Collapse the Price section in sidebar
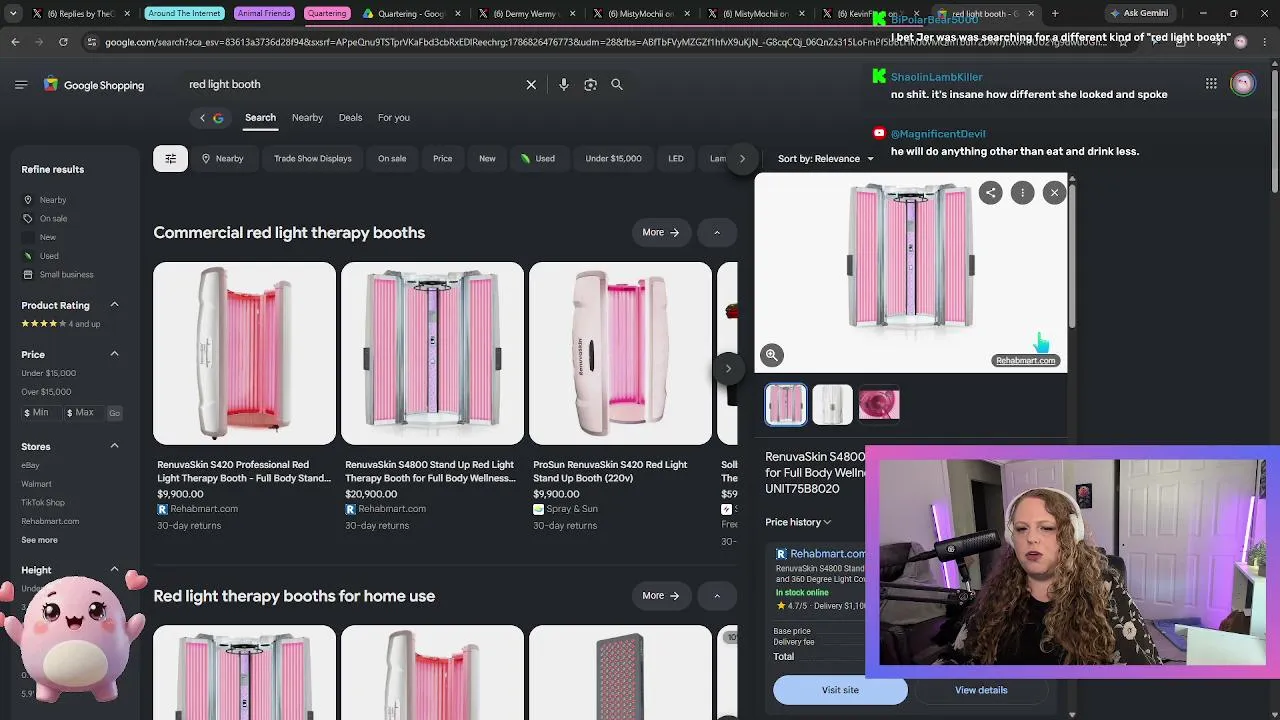 click(x=114, y=354)
